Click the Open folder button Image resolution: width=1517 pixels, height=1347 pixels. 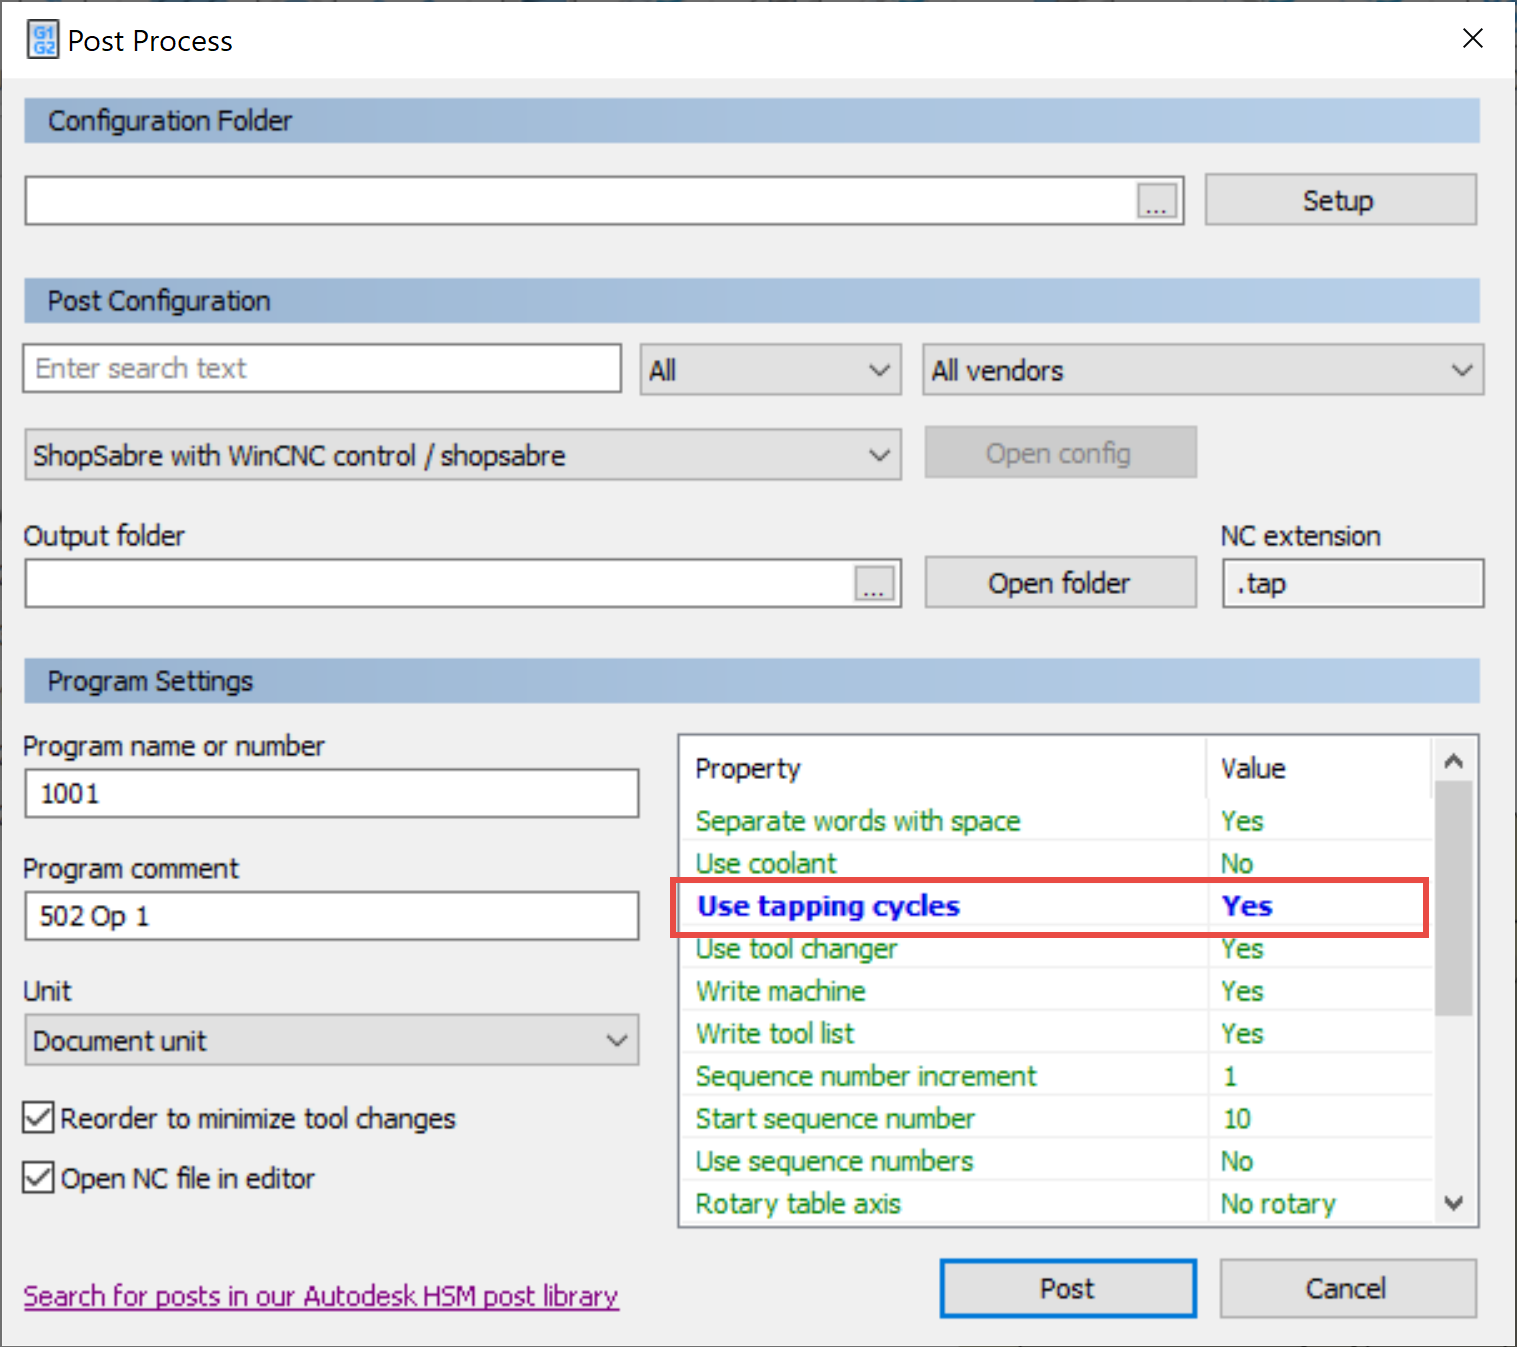coord(1060,582)
